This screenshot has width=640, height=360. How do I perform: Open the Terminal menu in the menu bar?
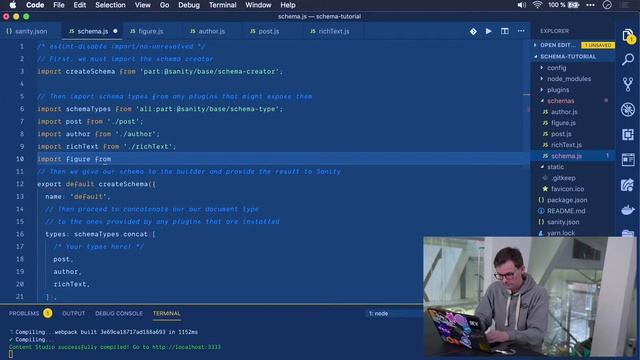222,5
